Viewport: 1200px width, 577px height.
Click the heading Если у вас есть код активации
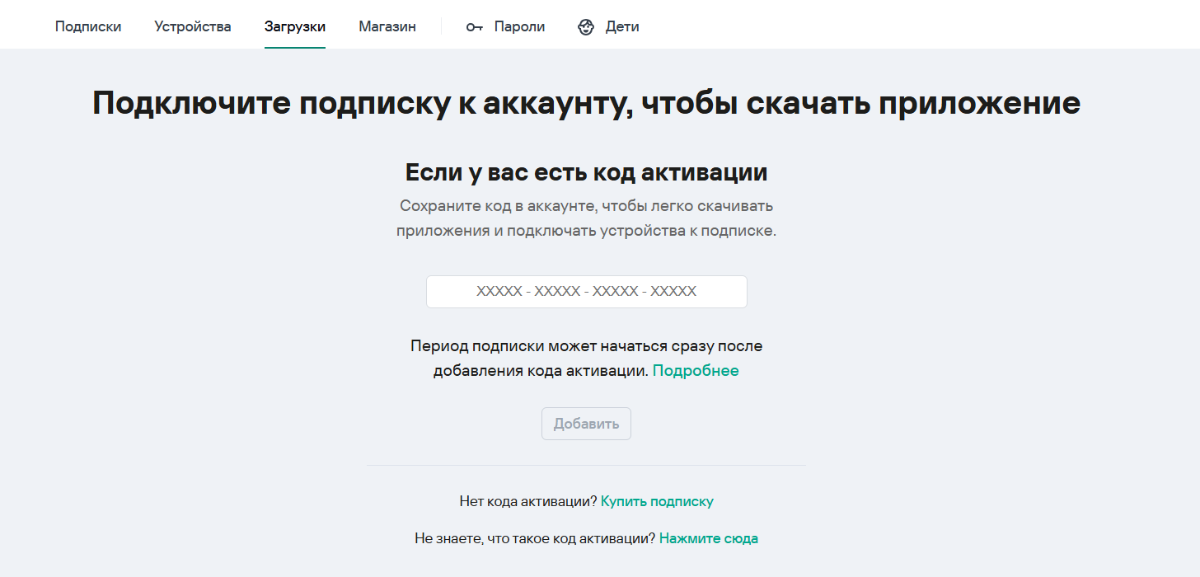586,172
